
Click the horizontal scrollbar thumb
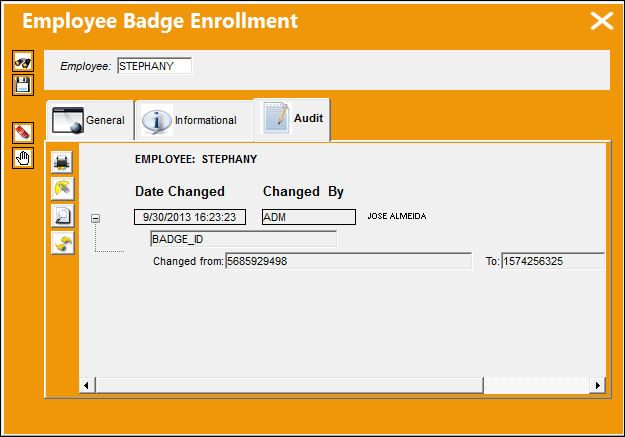(x=289, y=385)
